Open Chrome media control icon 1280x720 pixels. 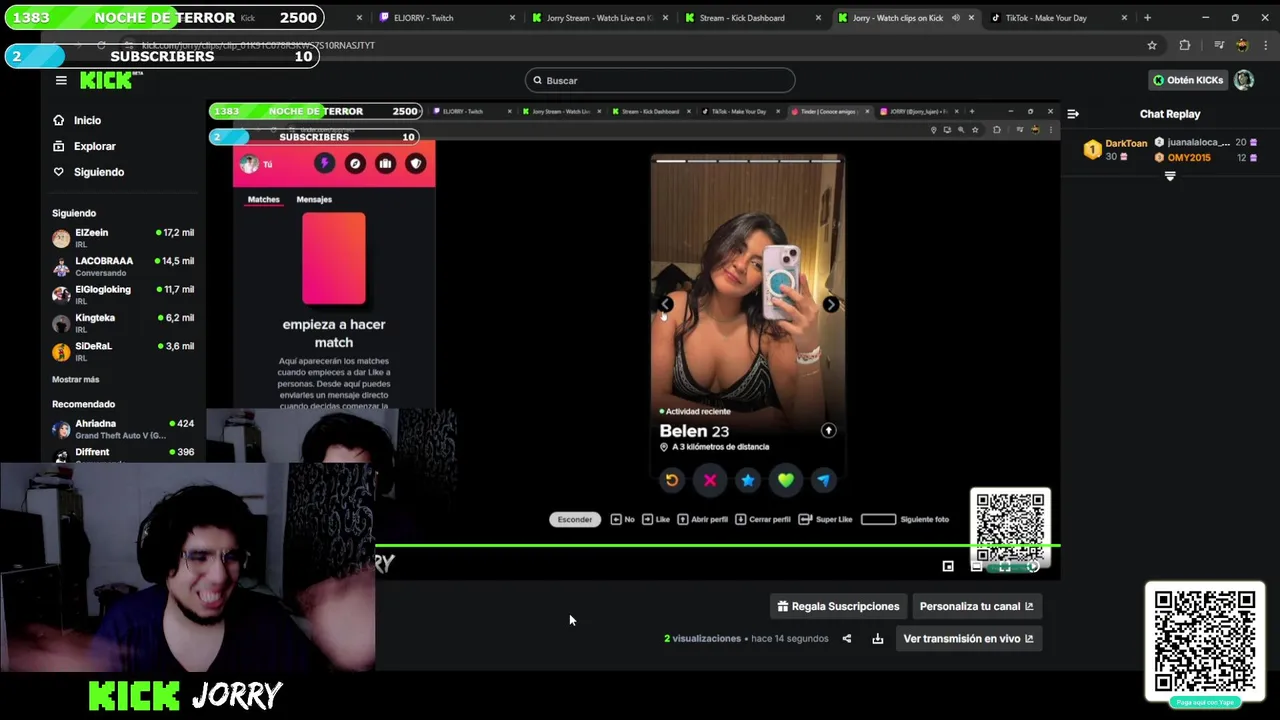click(1219, 45)
